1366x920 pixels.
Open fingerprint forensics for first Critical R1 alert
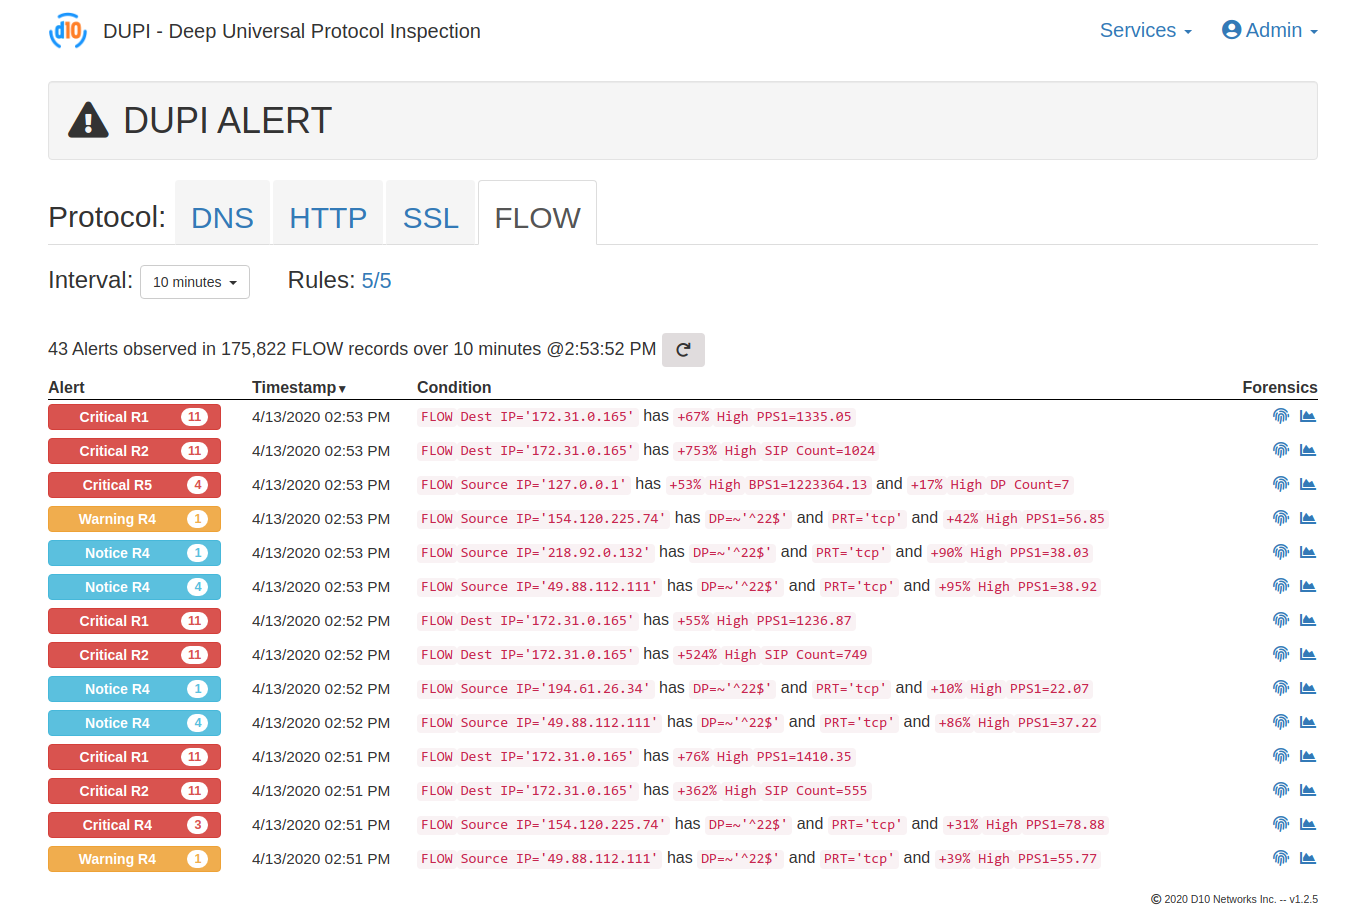click(x=1280, y=416)
